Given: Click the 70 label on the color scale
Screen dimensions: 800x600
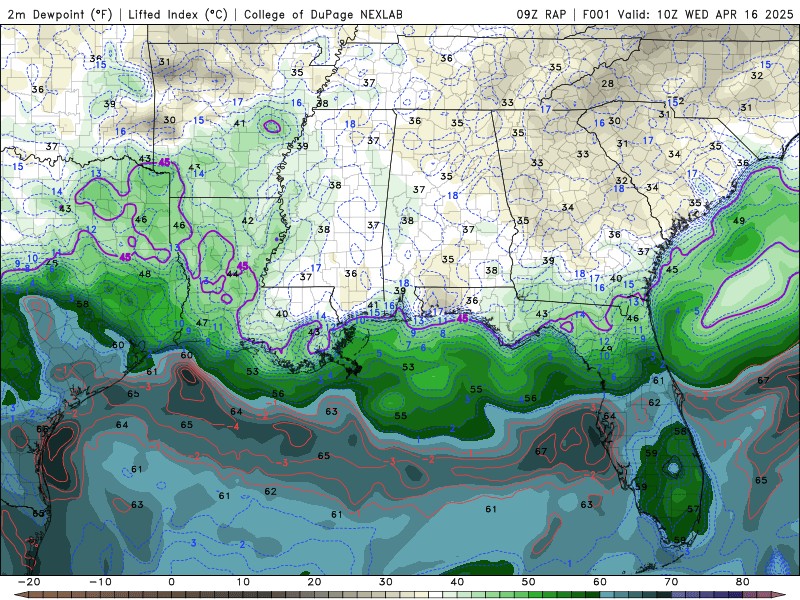Looking at the screenshot, I should (671, 582).
